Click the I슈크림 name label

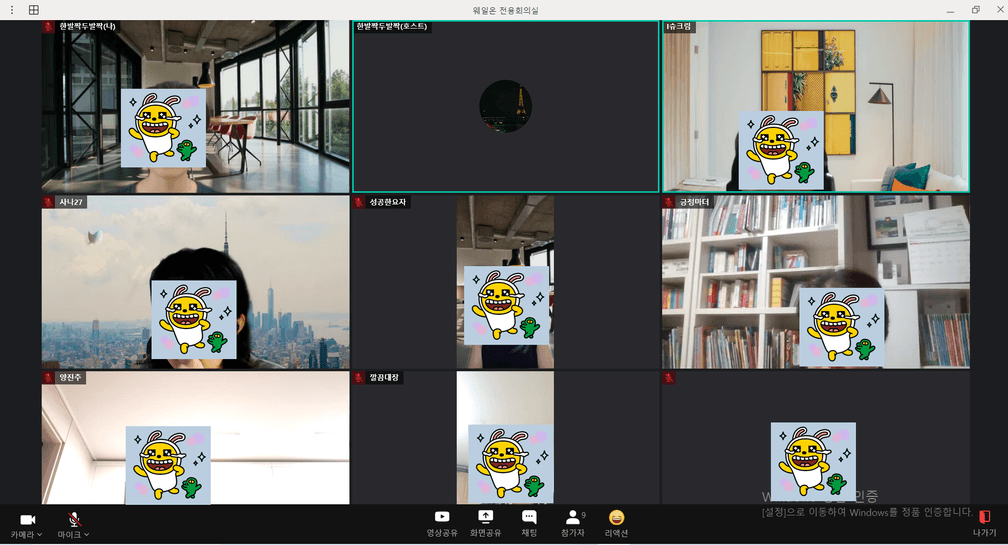(679, 26)
